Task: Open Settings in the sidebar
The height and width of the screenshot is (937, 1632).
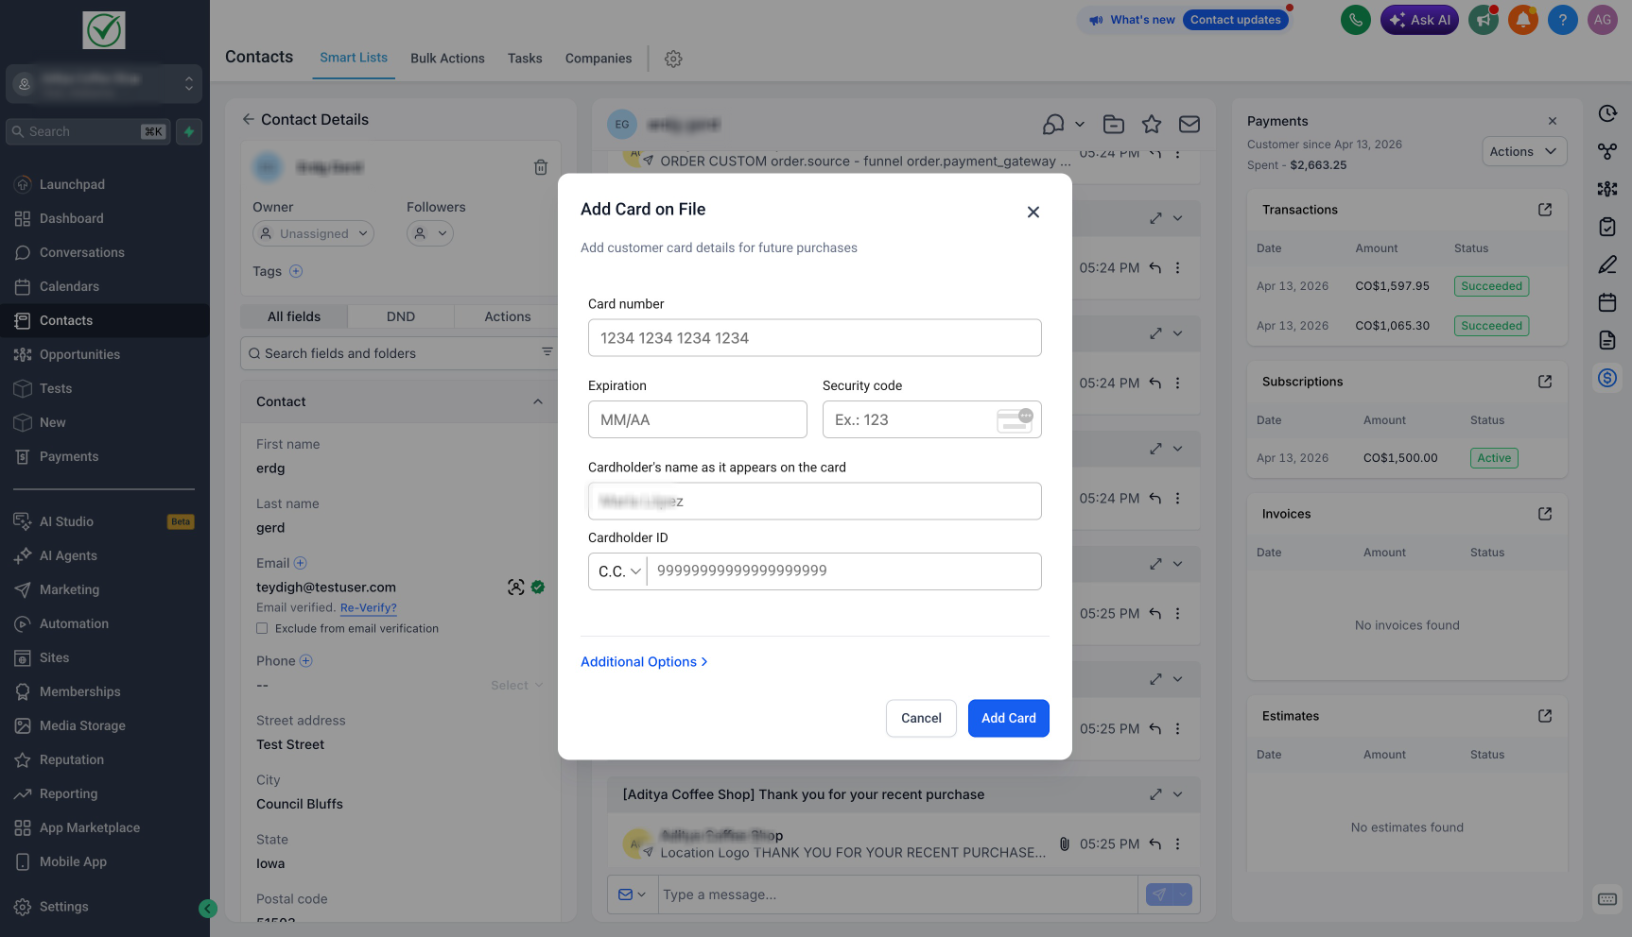Action: coord(64,907)
